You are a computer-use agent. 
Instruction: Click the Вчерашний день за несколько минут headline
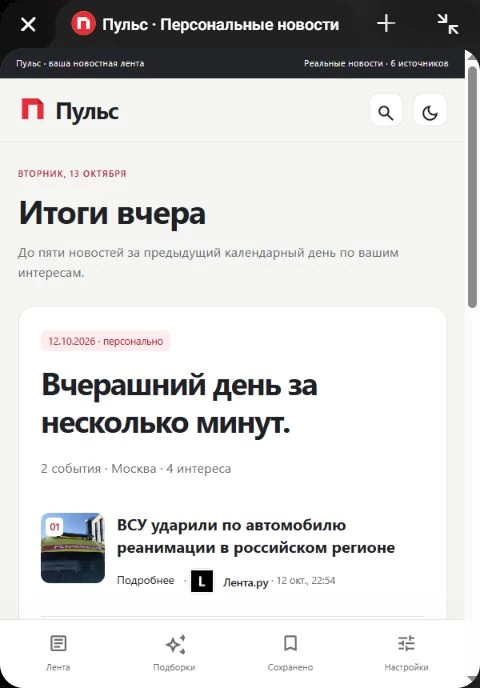(x=179, y=403)
